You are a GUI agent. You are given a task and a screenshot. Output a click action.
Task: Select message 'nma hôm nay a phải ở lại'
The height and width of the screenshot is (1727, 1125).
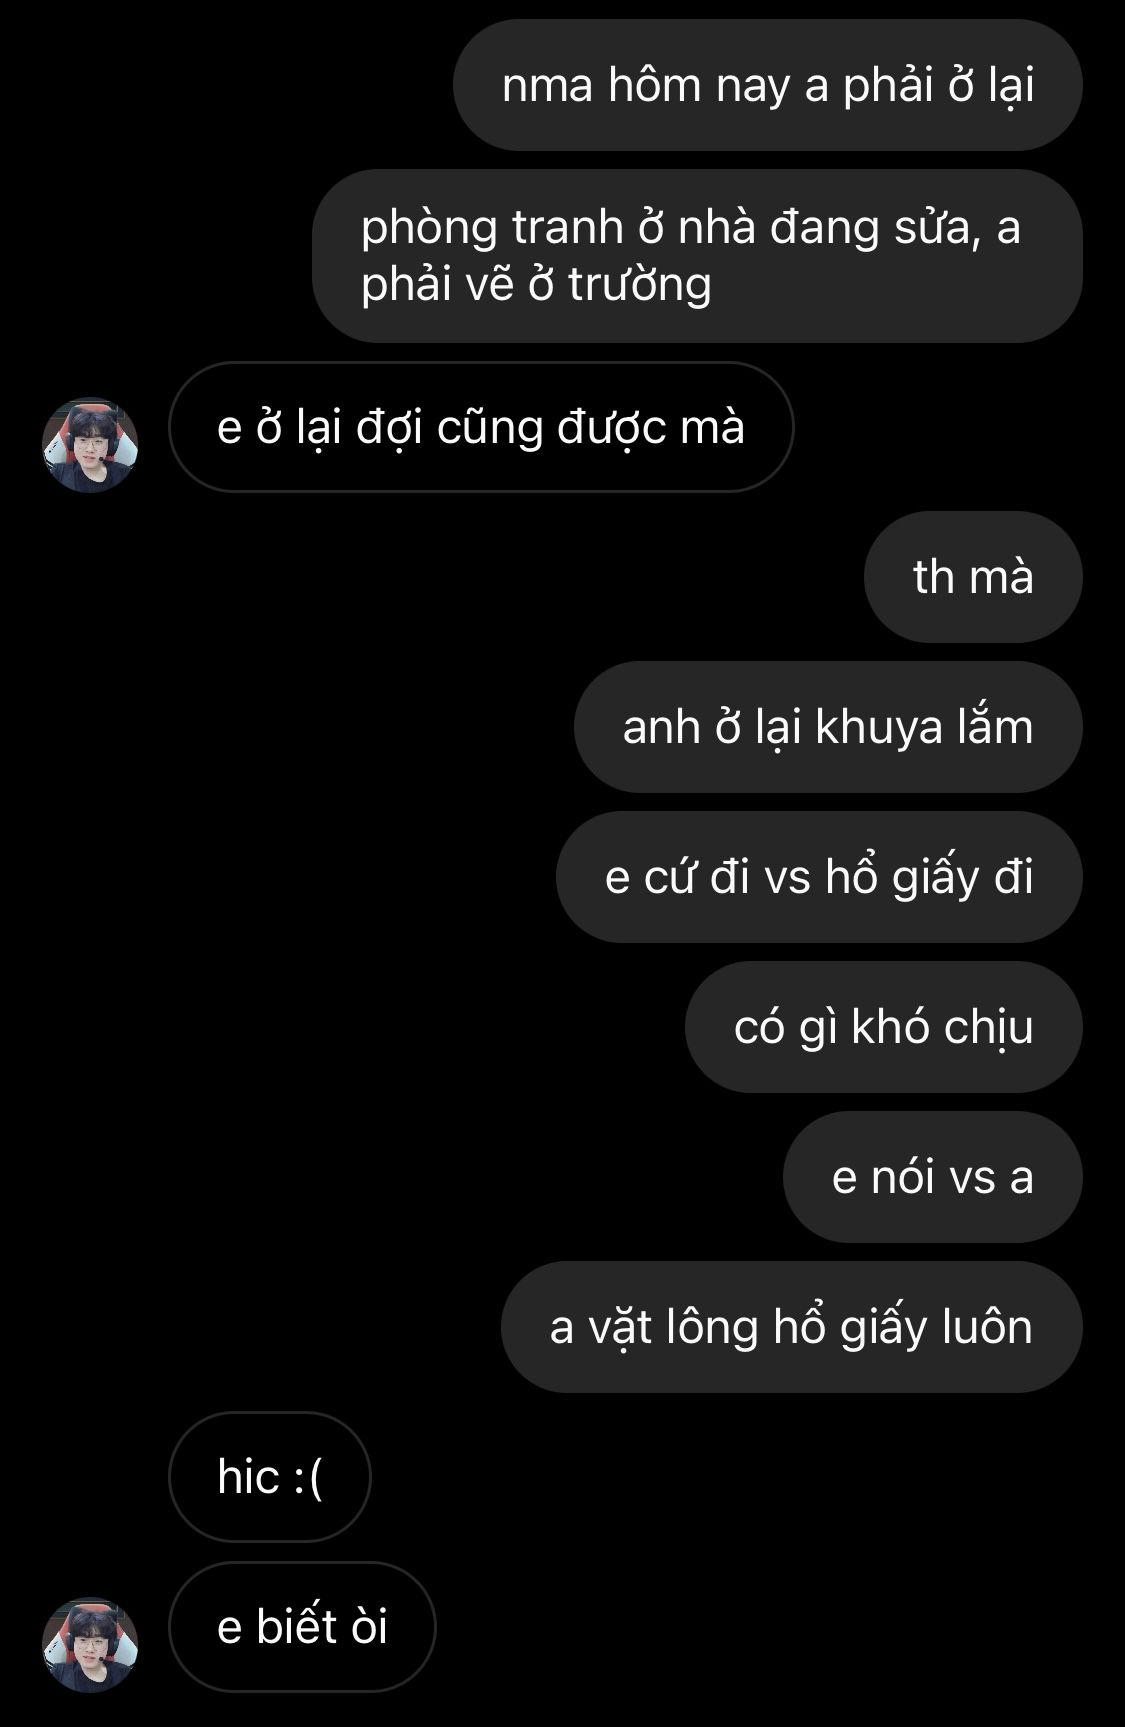768,85
